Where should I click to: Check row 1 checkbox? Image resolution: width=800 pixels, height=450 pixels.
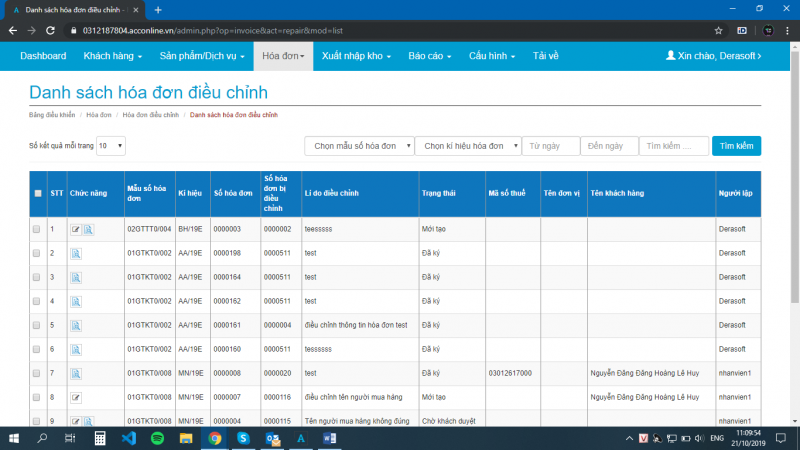tap(36, 230)
